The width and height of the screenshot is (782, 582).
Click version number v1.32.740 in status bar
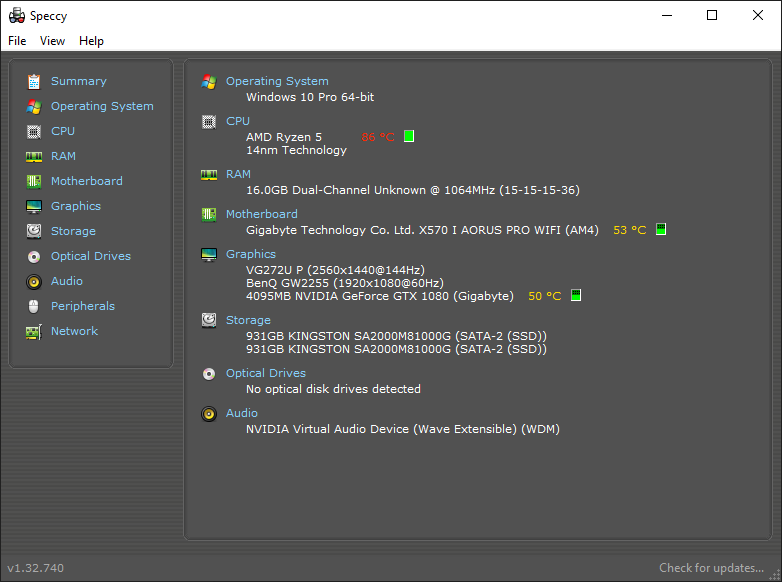point(35,568)
